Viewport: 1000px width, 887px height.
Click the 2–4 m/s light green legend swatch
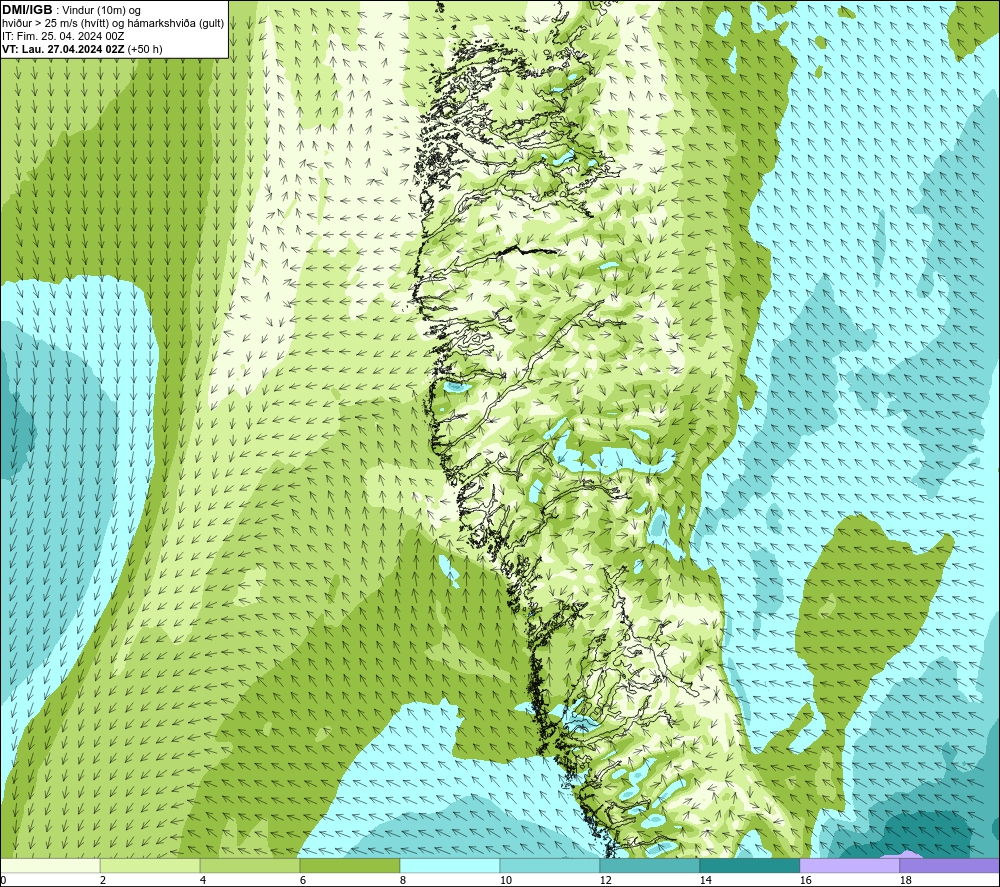point(150,865)
